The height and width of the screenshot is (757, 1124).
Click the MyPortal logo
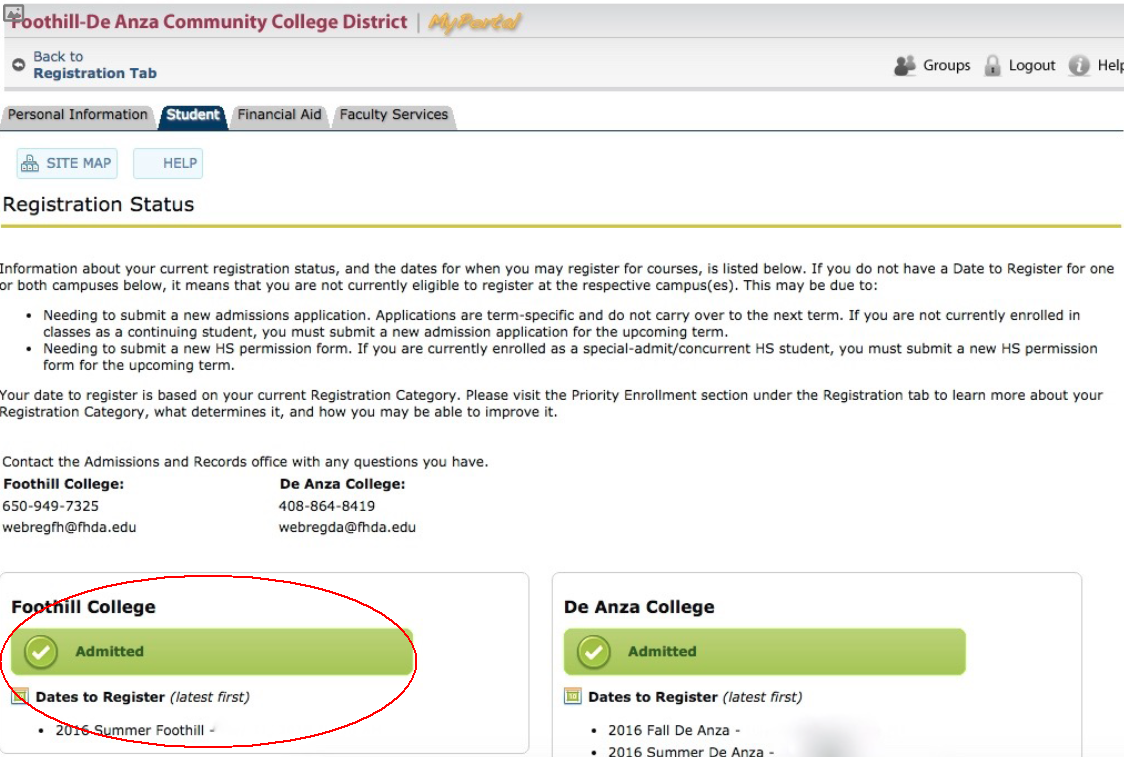tap(475, 22)
